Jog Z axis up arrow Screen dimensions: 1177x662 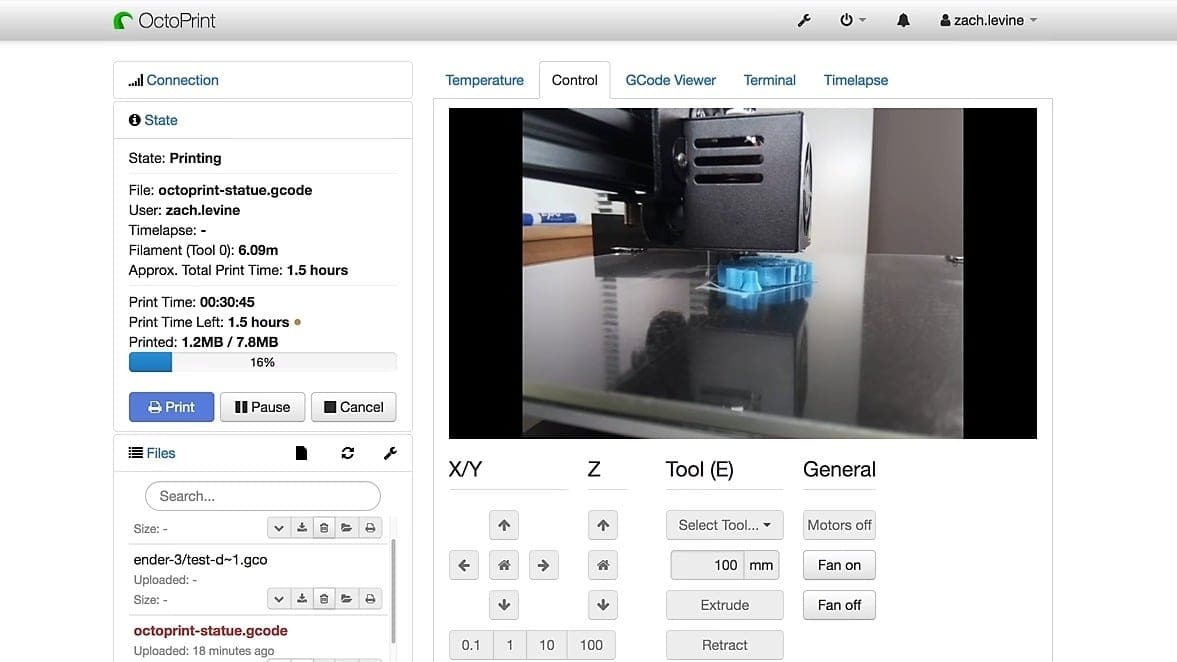pyautogui.click(x=602, y=525)
